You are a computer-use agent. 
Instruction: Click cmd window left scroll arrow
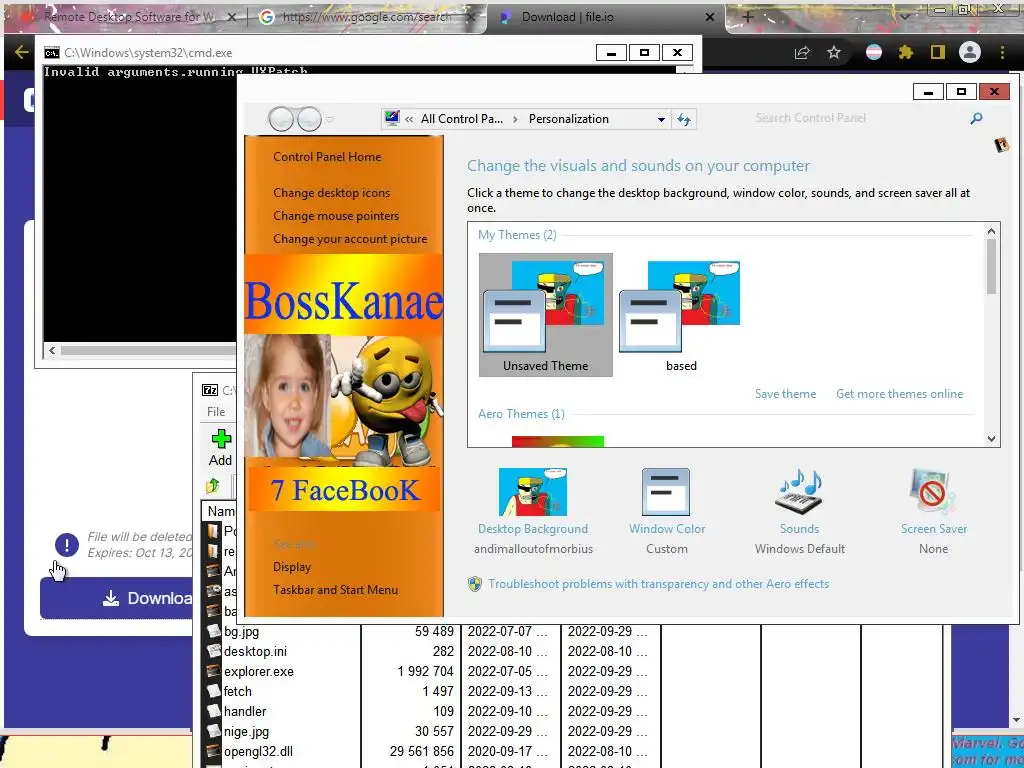tap(52, 351)
